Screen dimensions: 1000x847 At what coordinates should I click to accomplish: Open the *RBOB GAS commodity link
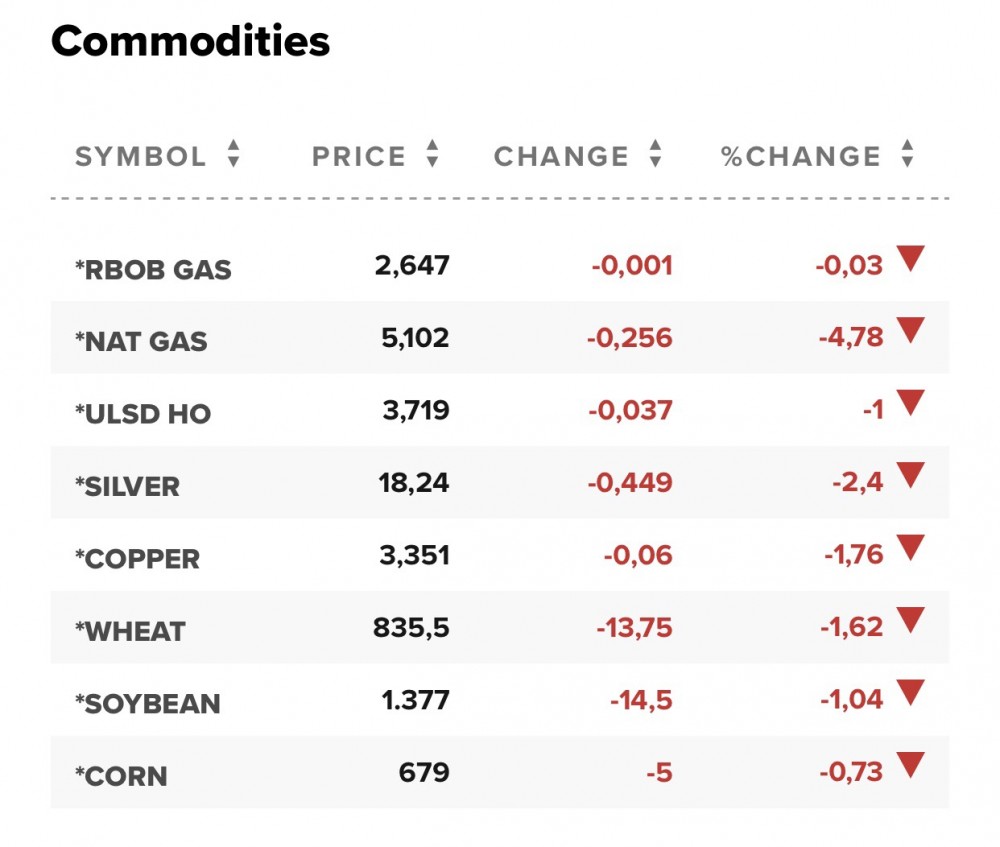click(153, 270)
